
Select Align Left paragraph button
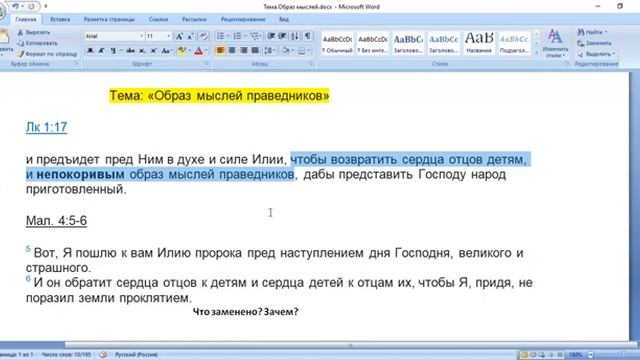tap(220, 51)
